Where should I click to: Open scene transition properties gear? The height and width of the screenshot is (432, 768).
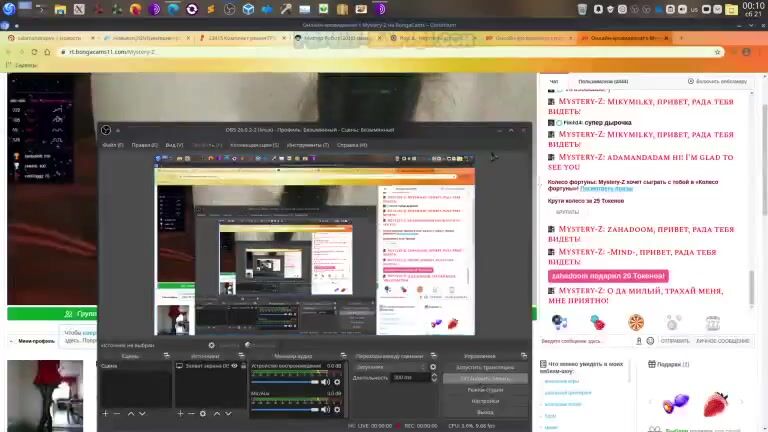pyautogui.click(x=433, y=366)
